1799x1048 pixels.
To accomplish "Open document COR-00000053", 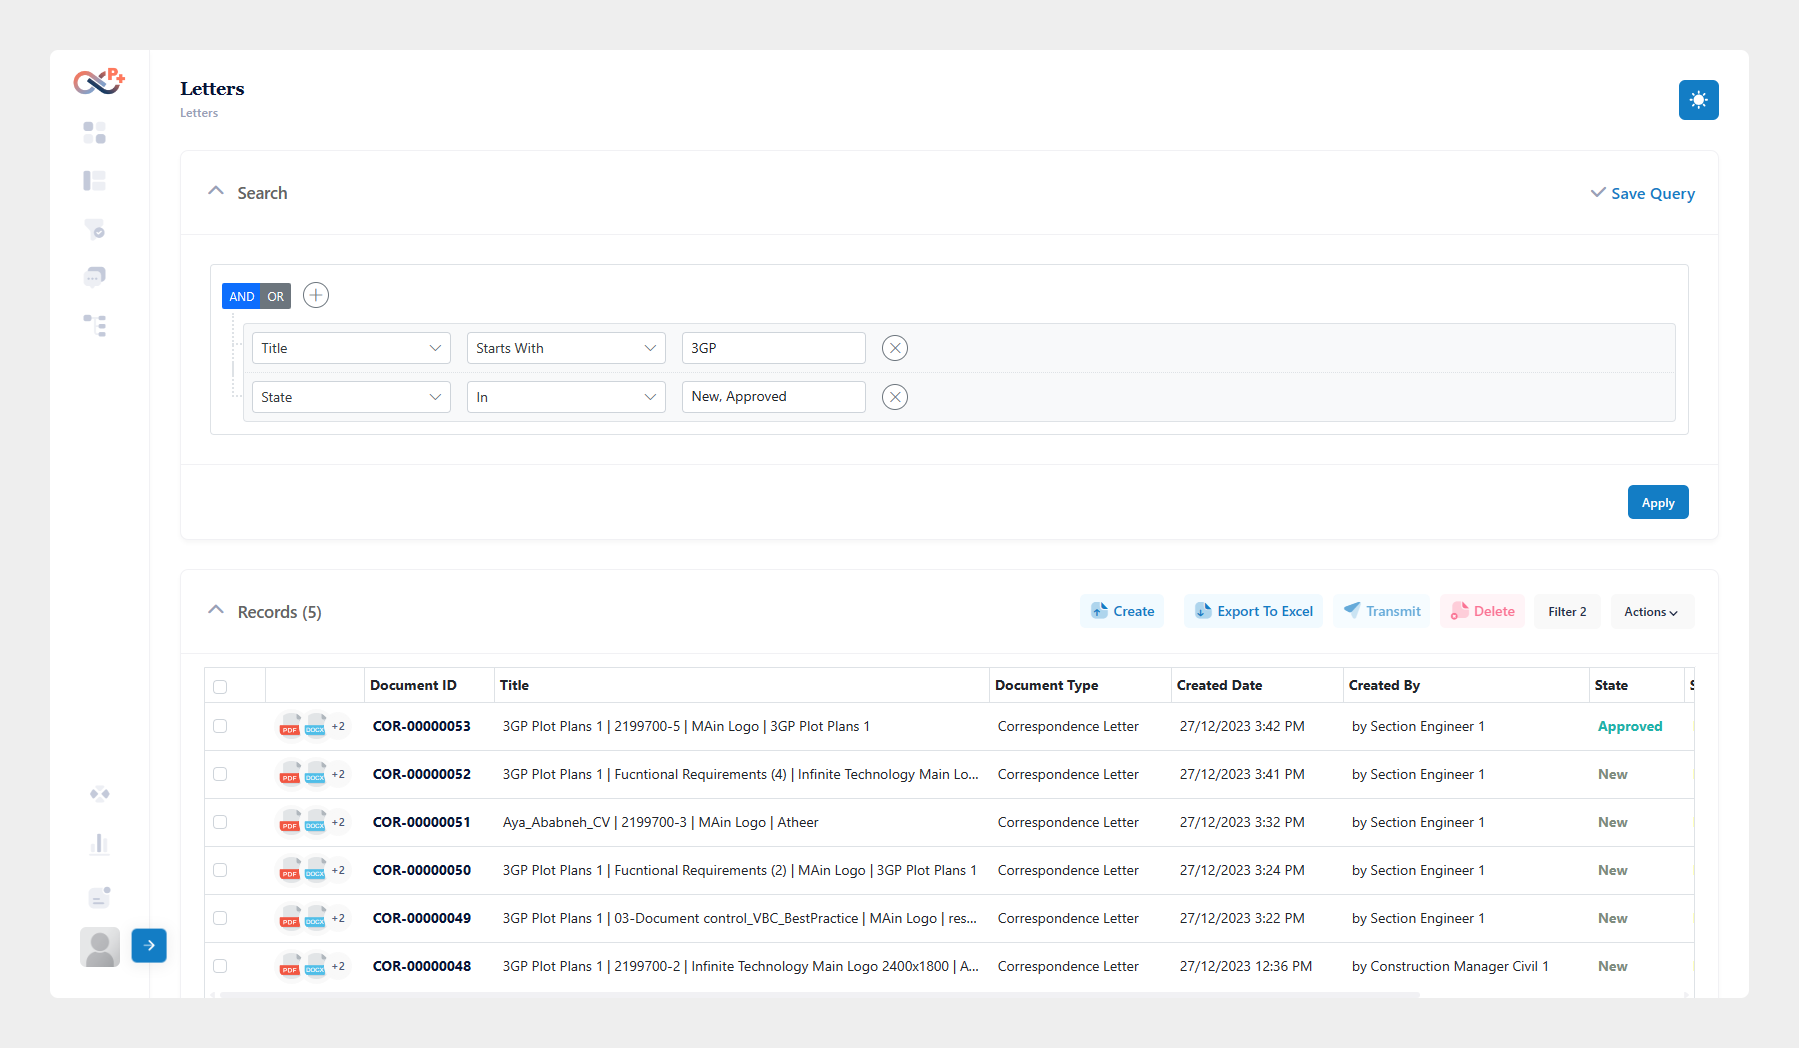I will tap(421, 726).
